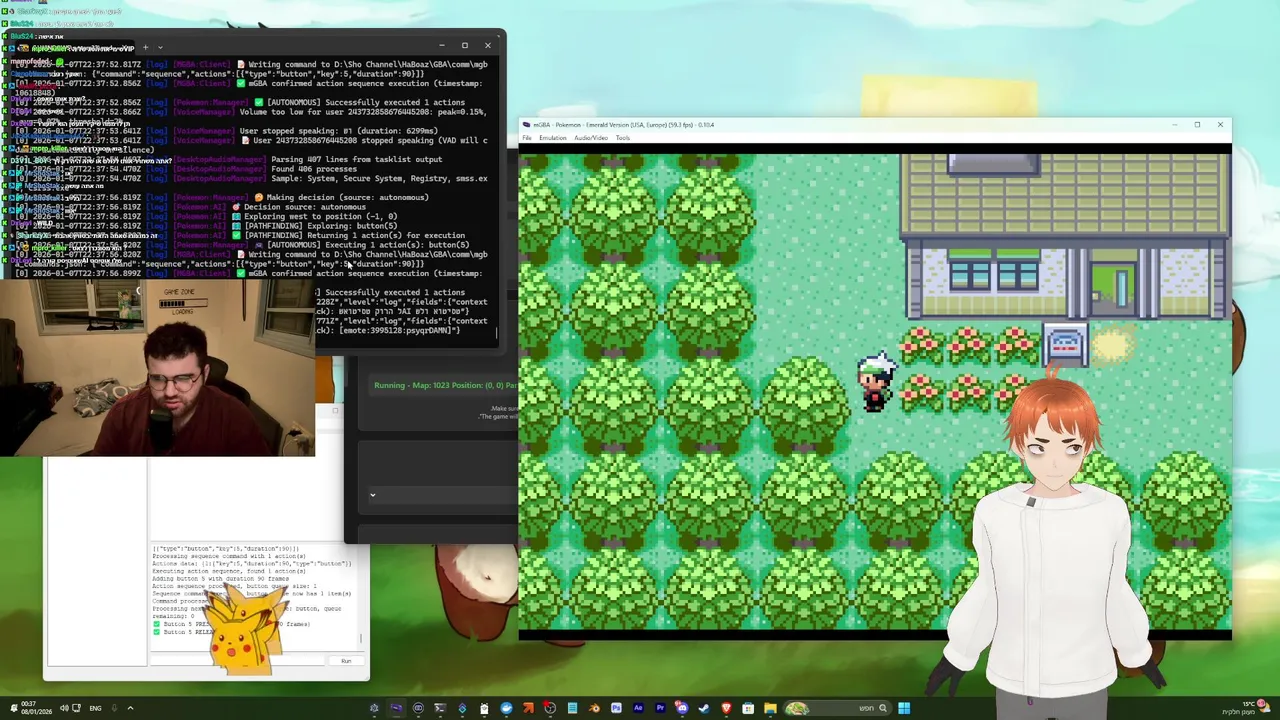Open the File menu in mGBA
Image resolution: width=1280 pixels, height=720 pixels.
tap(527, 138)
